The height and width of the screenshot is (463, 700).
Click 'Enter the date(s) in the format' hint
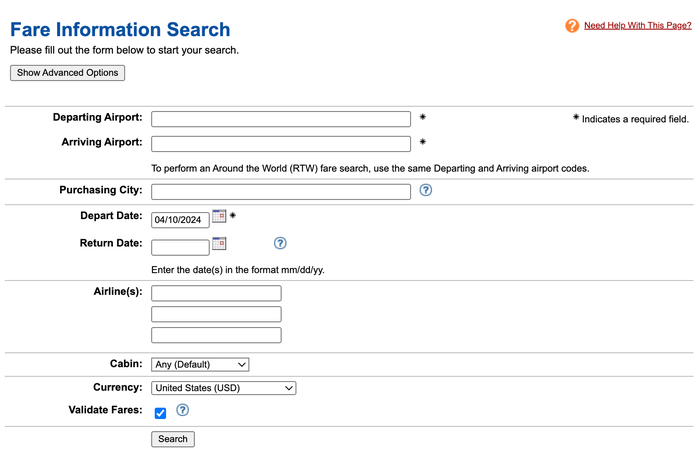click(x=238, y=270)
